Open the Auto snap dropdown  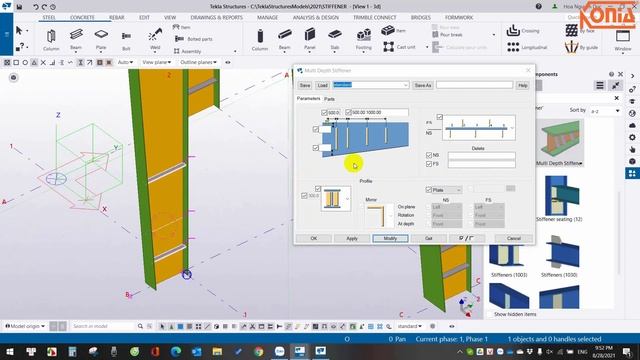[x=125, y=62]
